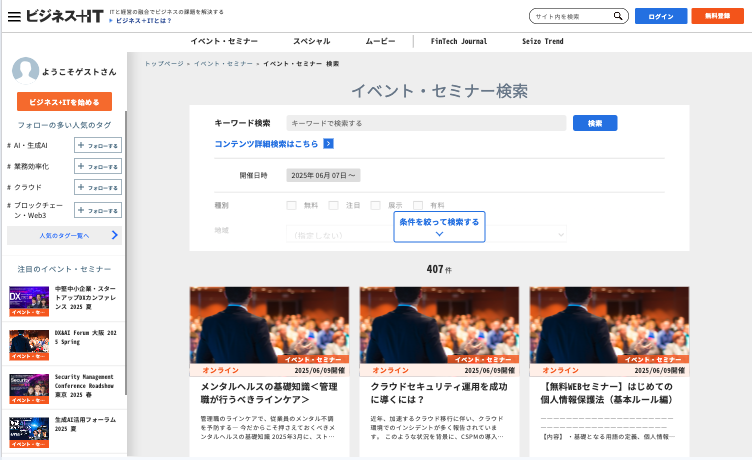Open the イベント・セミナー nav tab
This screenshot has height=460, width=752.
[224, 41]
